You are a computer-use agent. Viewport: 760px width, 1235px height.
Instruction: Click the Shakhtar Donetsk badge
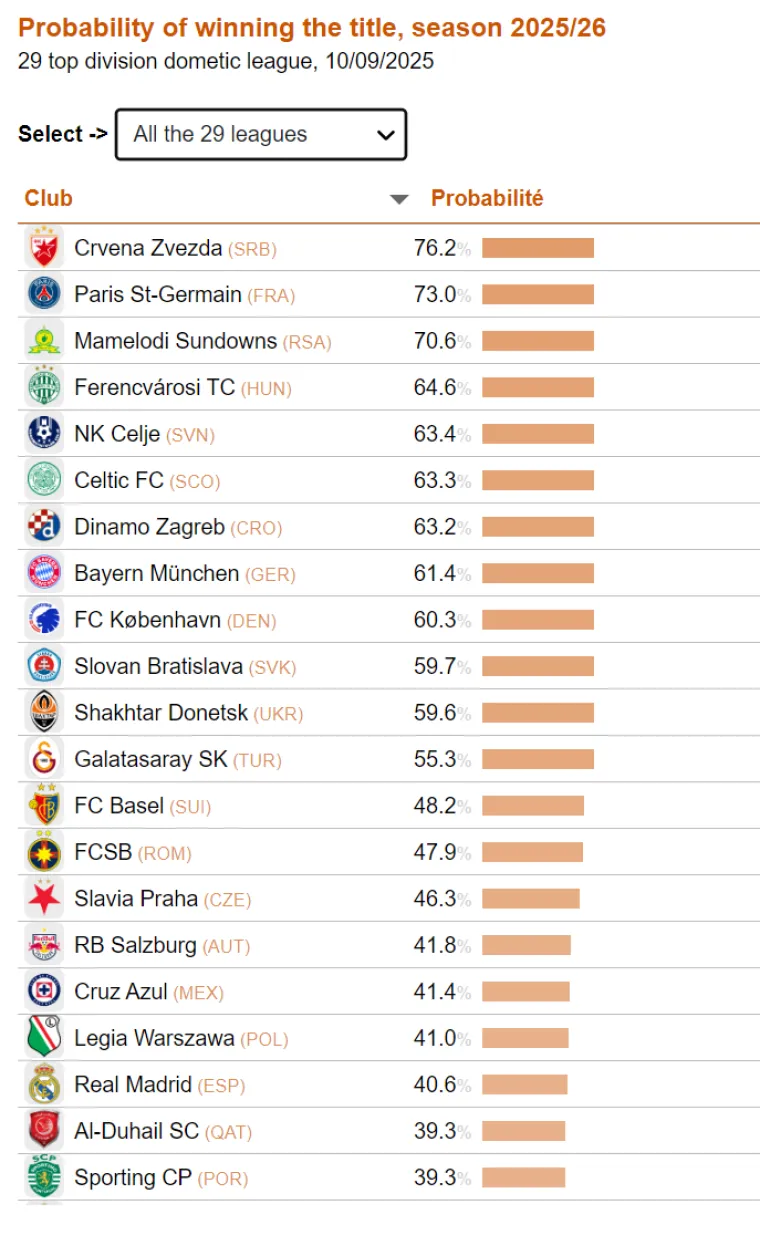click(42, 712)
